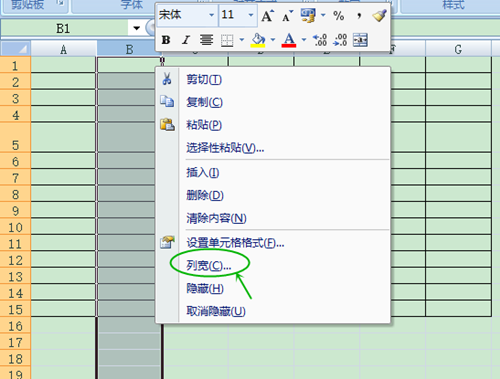Viewport: 500px width, 379px height.
Task: Click the red font color icon
Action: [289, 40]
